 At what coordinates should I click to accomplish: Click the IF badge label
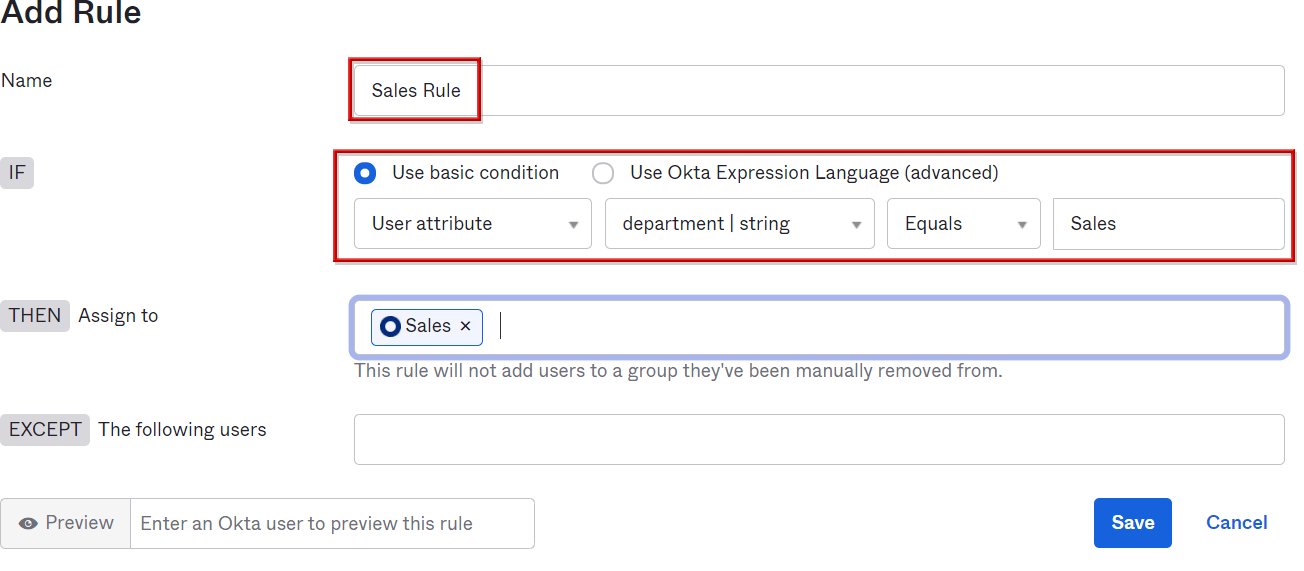coord(17,173)
